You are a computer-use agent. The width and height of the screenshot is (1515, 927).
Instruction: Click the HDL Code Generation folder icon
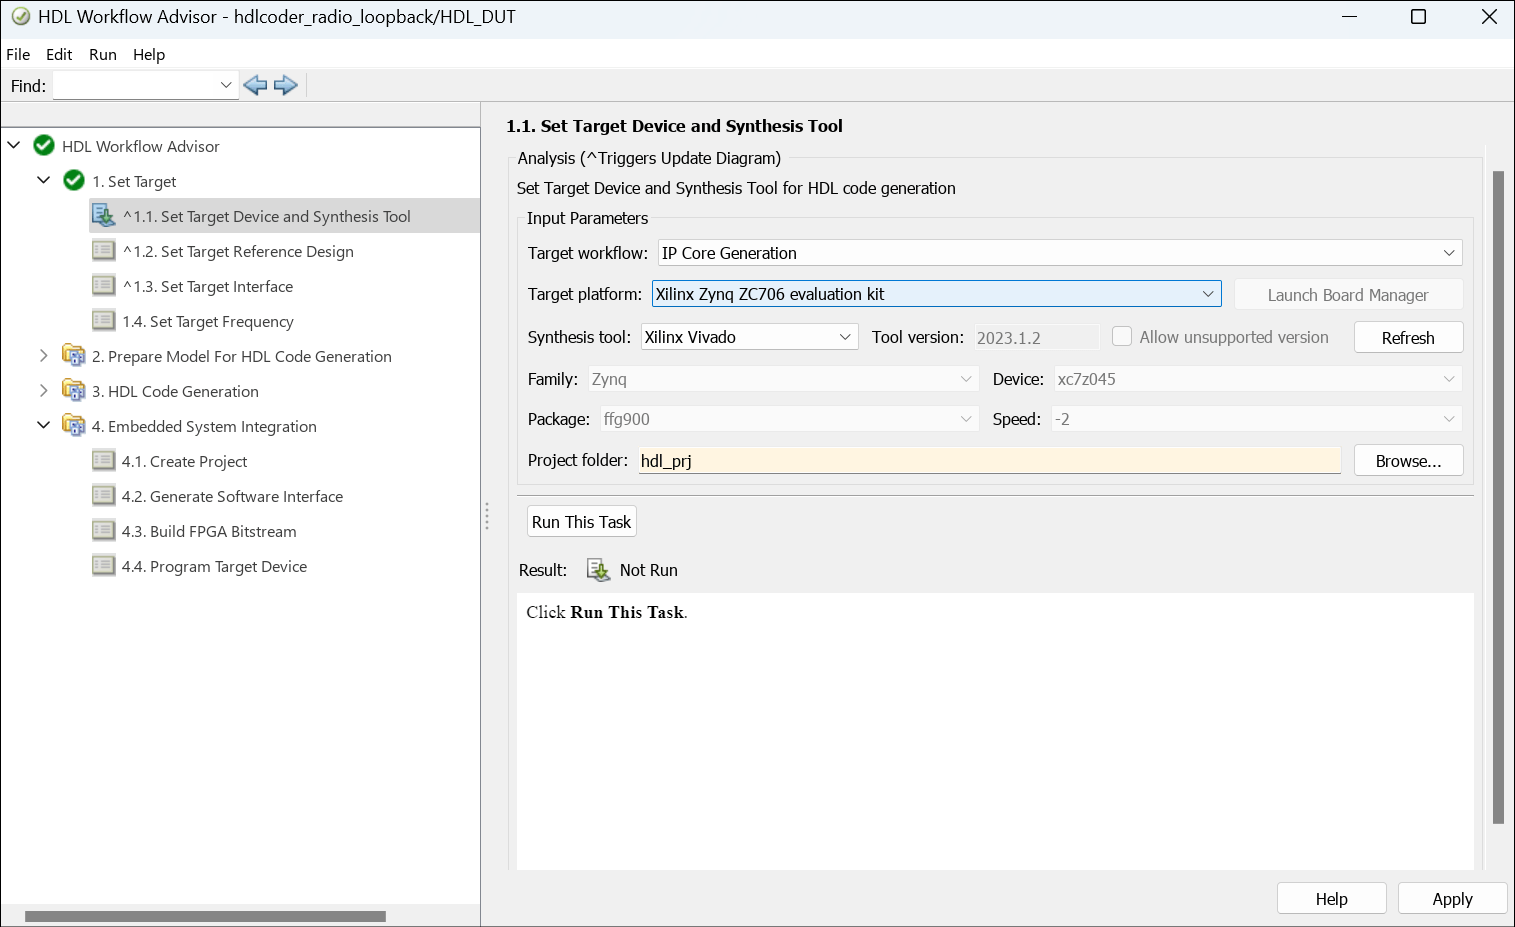point(74,390)
